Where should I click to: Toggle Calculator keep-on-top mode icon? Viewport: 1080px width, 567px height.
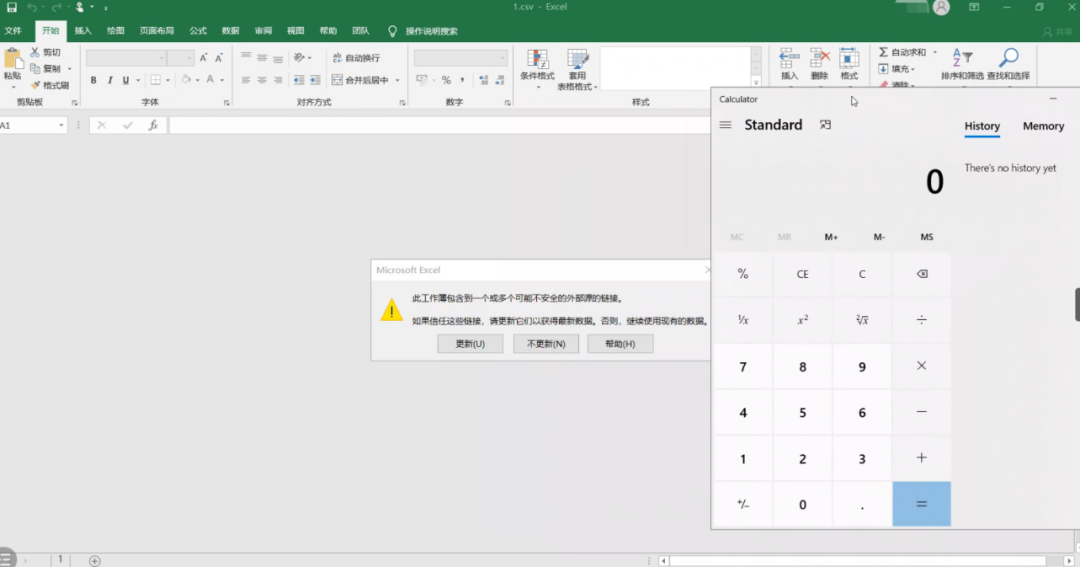[x=825, y=125]
